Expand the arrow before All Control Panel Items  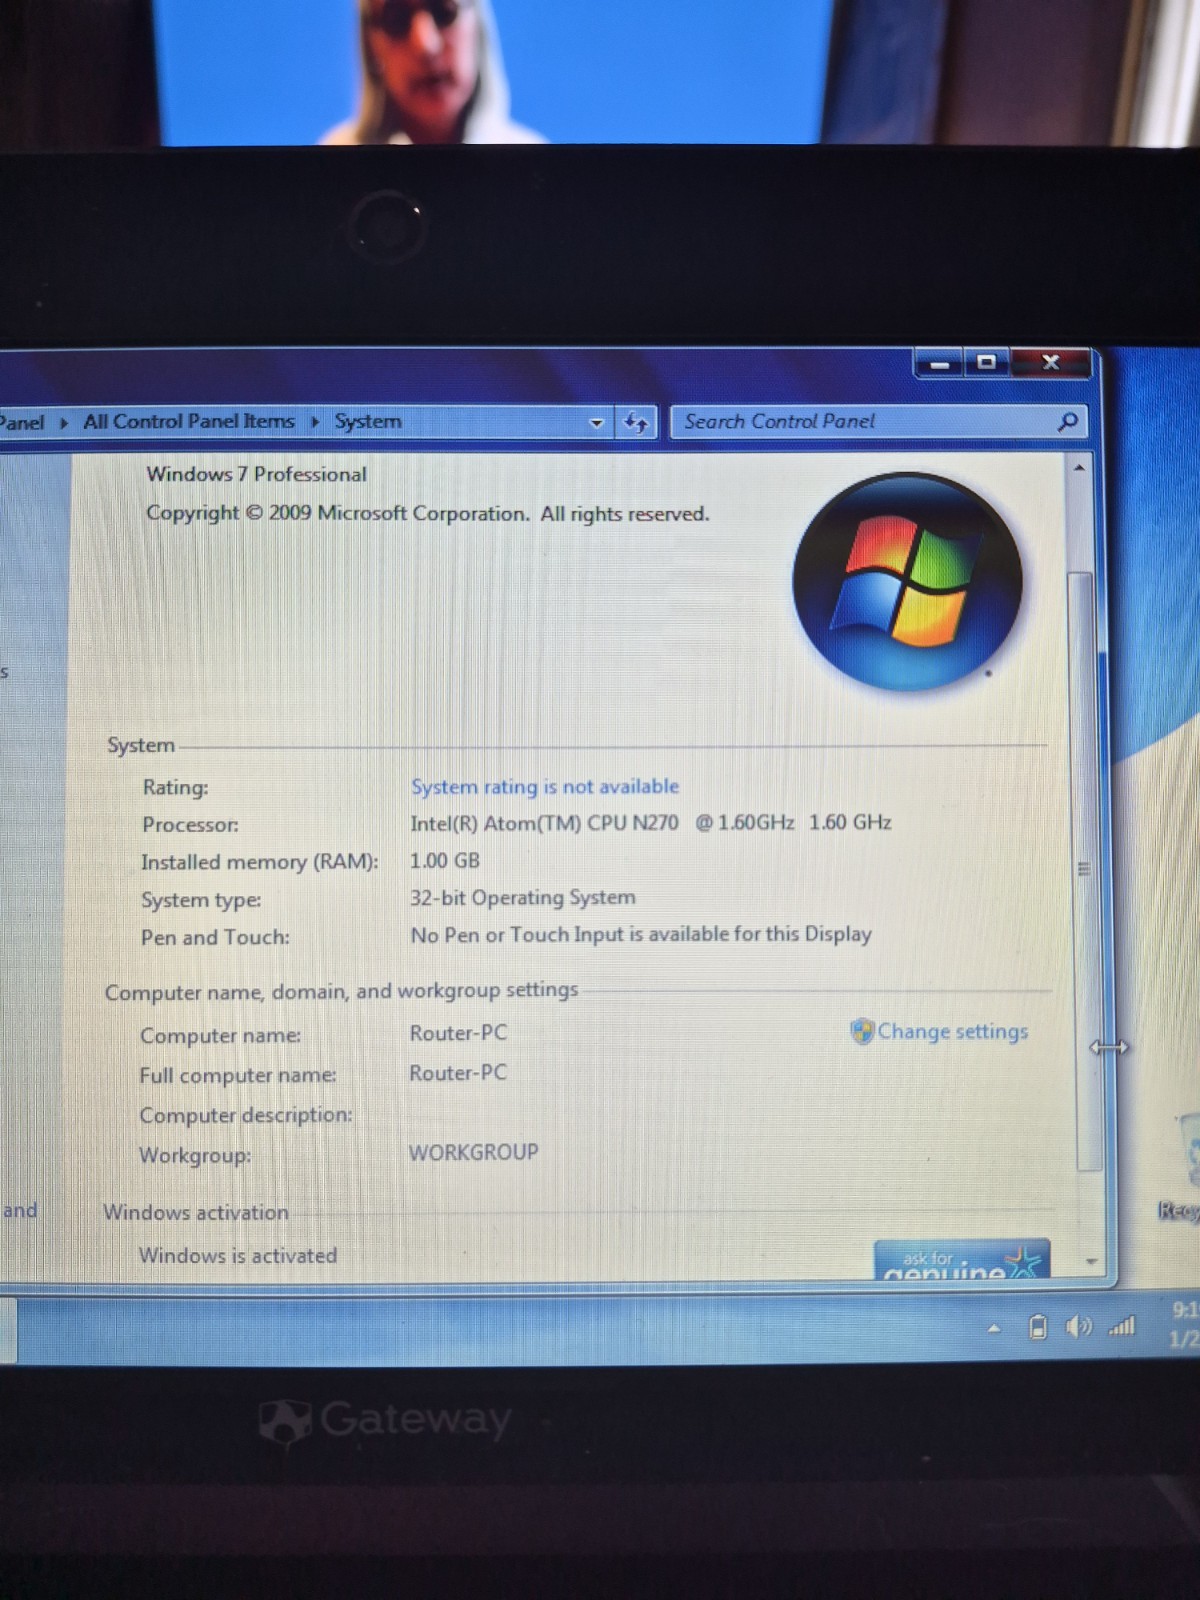[x=64, y=423]
